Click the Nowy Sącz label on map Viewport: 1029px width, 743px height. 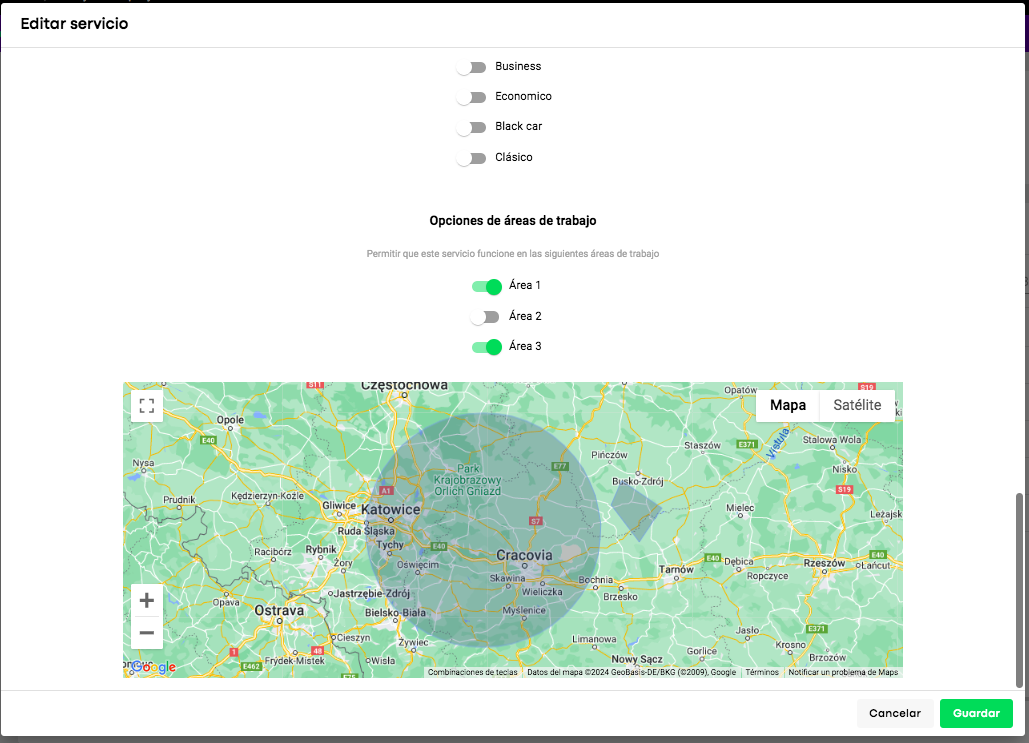pos(637,659)
